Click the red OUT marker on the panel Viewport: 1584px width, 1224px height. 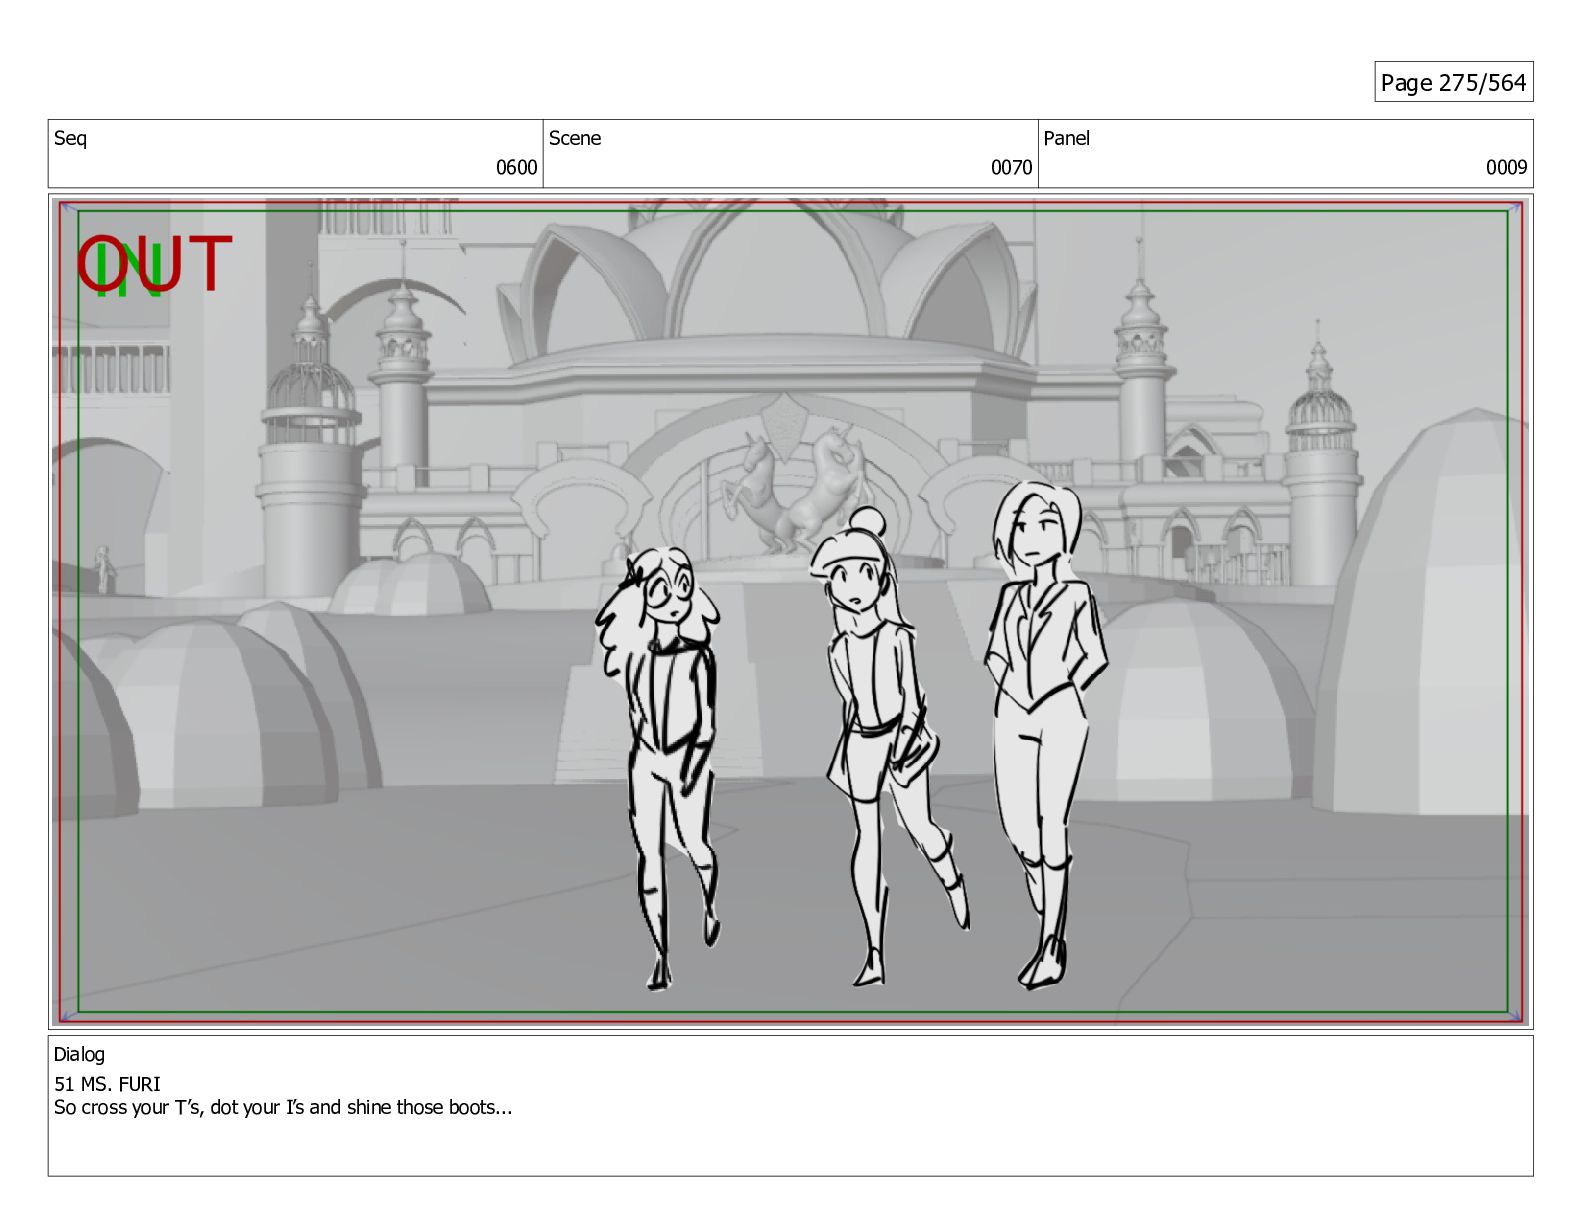(155, 264)
